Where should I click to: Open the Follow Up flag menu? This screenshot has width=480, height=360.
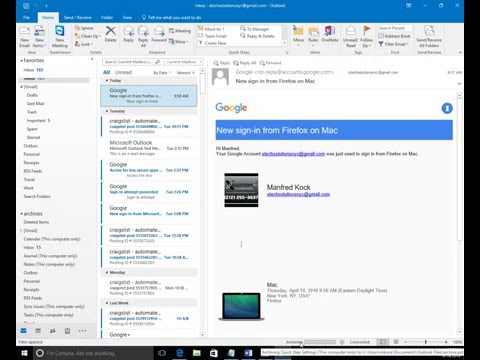(366, 37)
